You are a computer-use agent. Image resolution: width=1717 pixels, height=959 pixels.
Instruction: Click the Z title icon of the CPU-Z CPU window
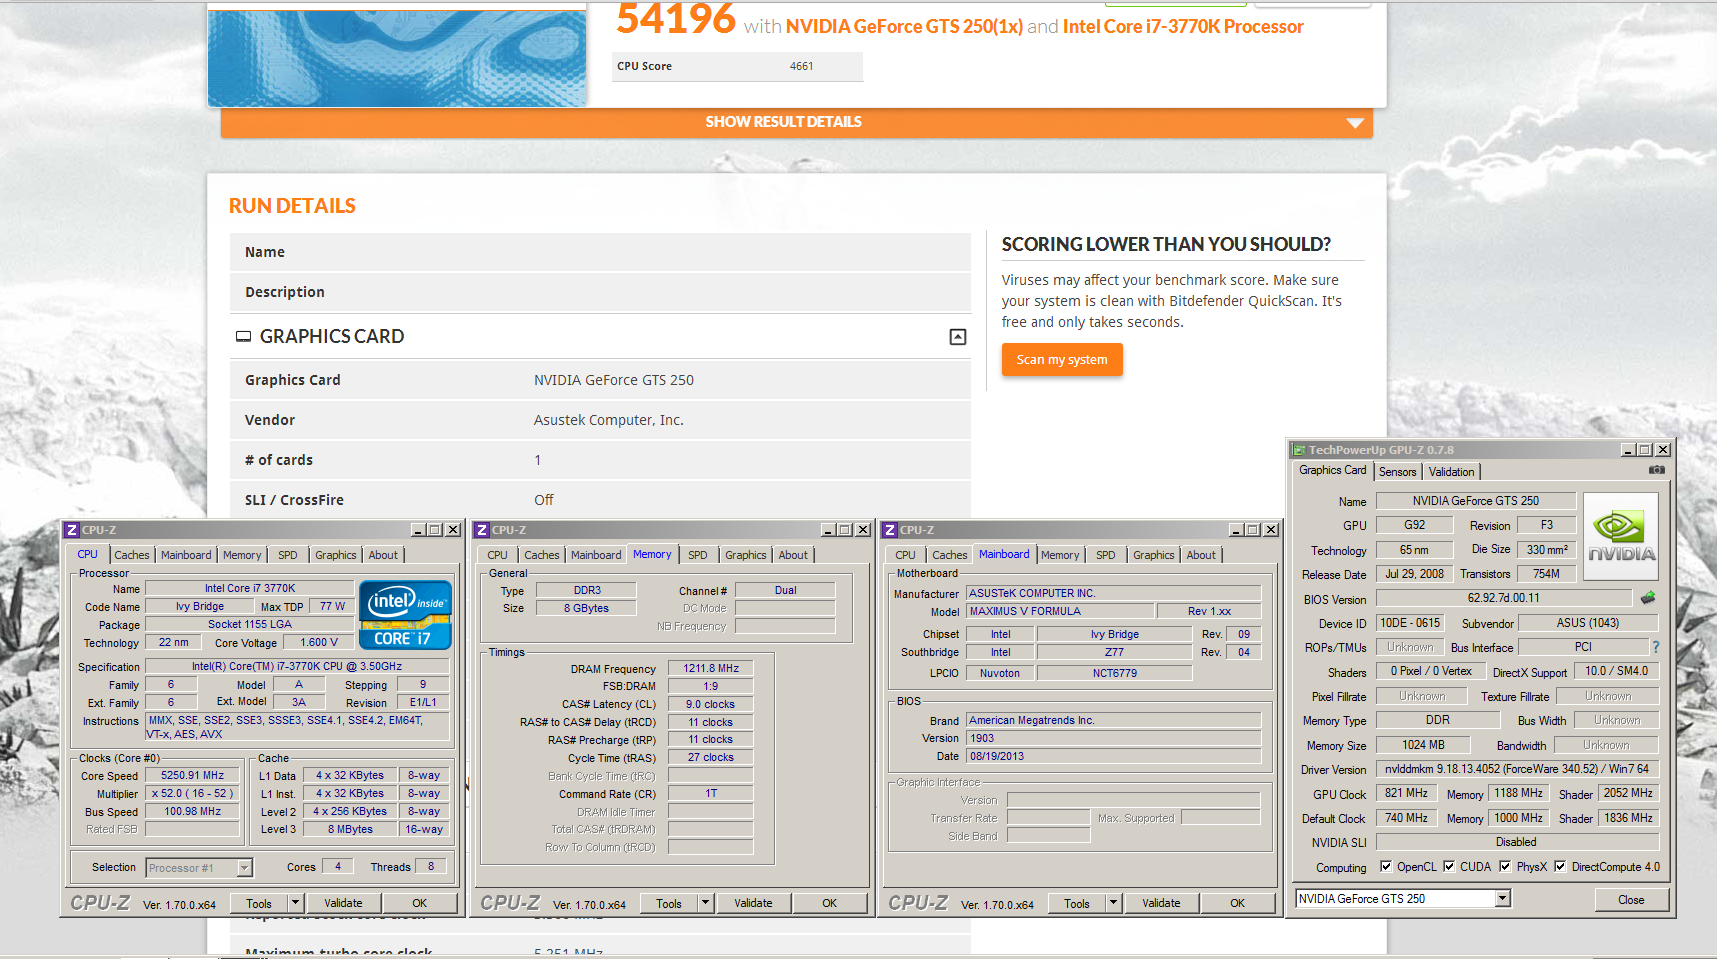click(72, 530)
